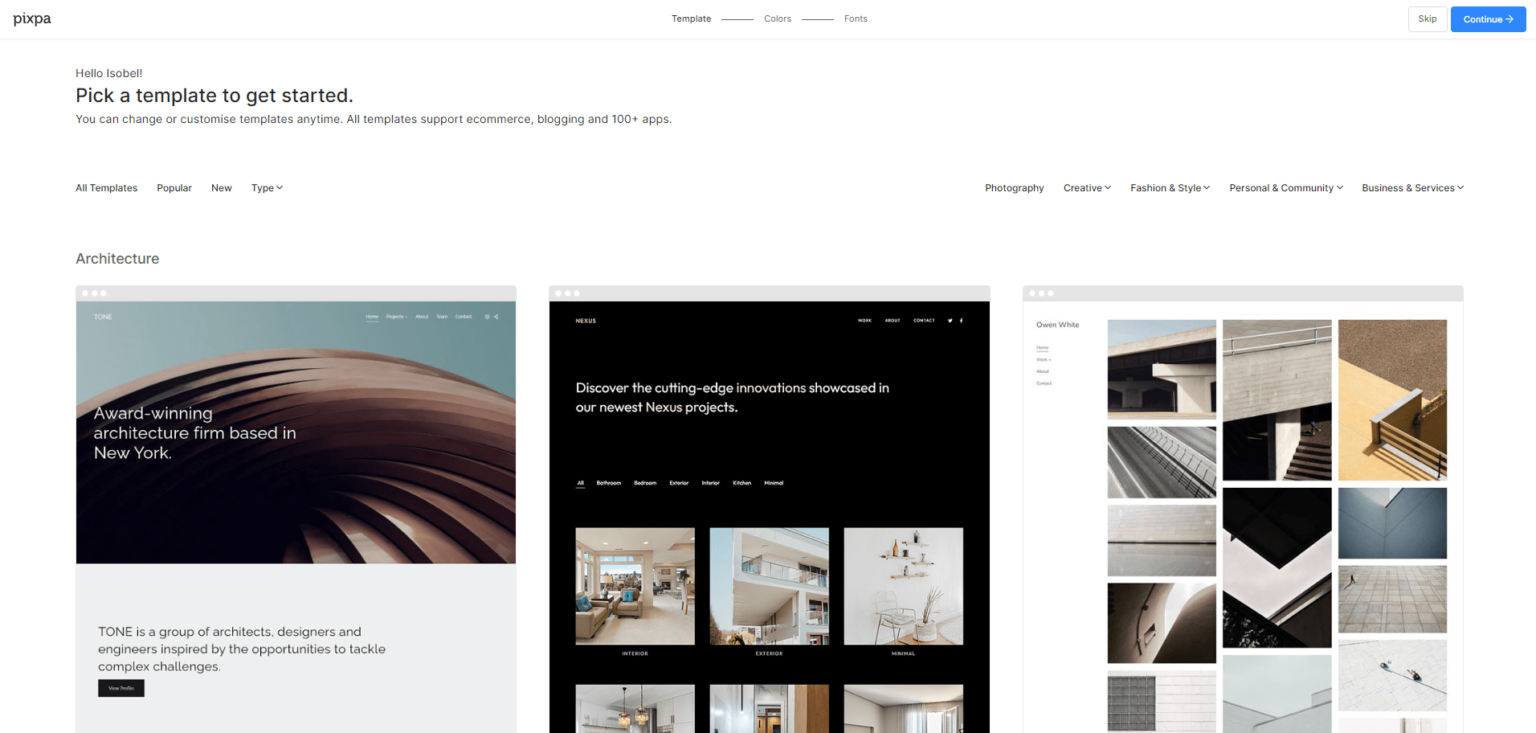
Task: Select the New templates filter
Action: pyautogui.click(x=221, y=188)
